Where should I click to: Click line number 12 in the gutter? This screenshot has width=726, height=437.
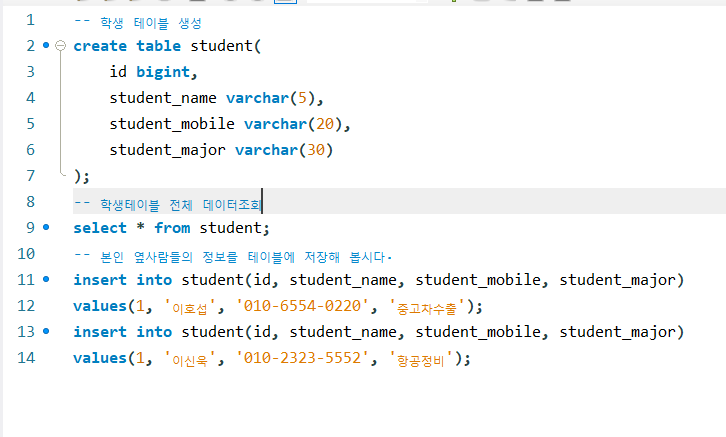click(26, 306)
